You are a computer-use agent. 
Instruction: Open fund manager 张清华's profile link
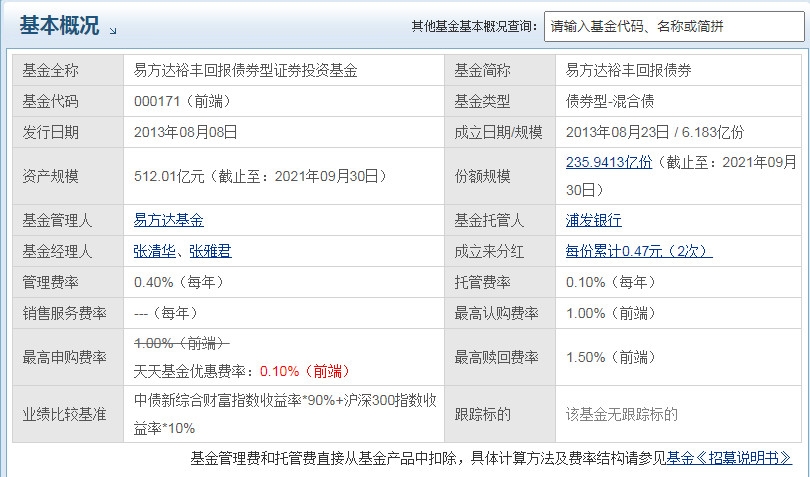pyautogui.click(x=155, y=251)
